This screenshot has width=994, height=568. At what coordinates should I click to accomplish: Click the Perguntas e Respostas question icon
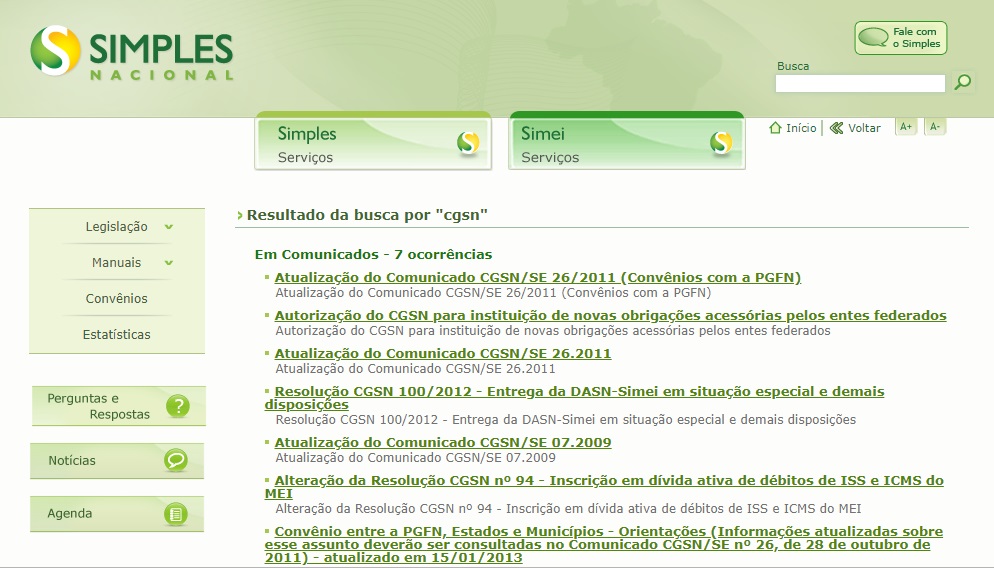[x=178, y=406]
